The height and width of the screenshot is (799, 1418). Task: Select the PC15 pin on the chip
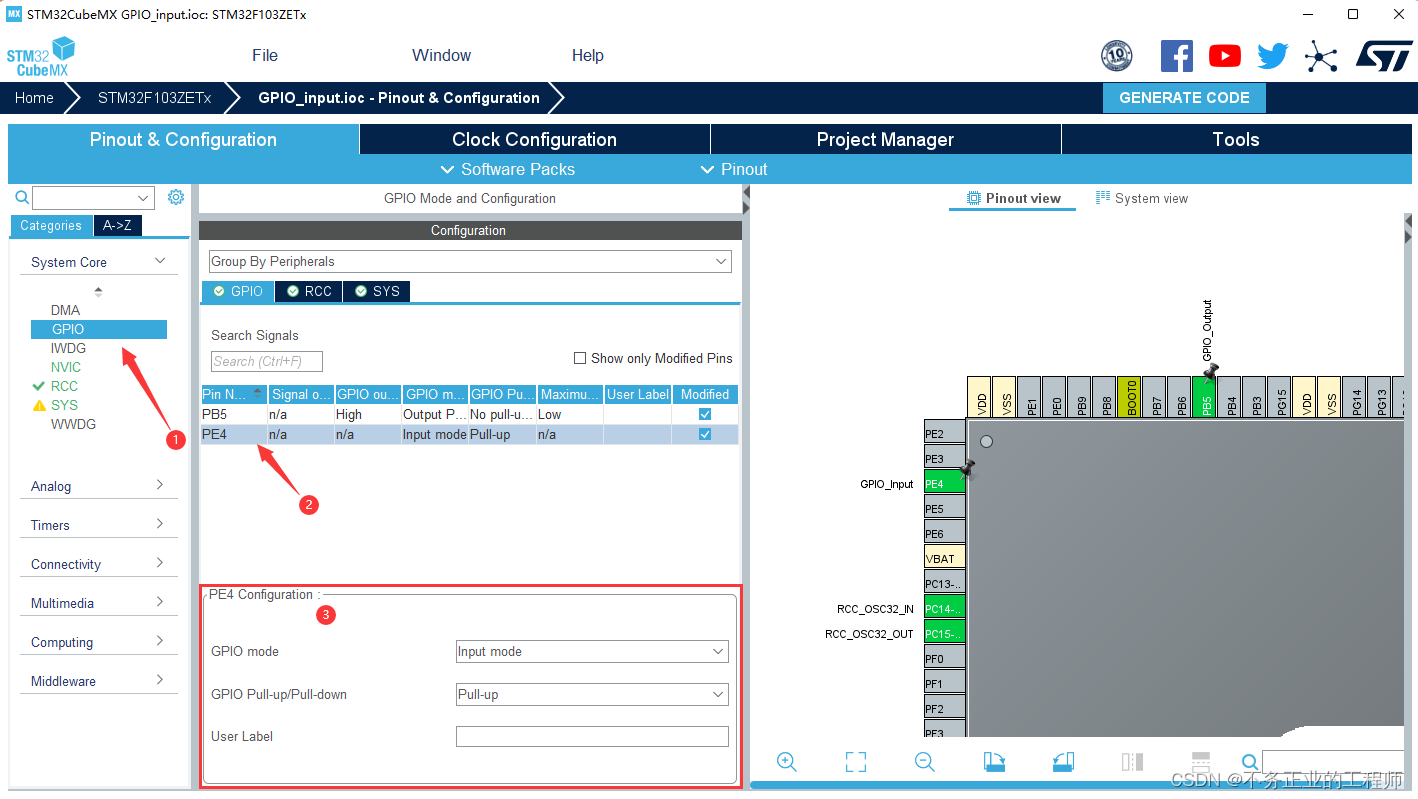click(x=945, y=633)
